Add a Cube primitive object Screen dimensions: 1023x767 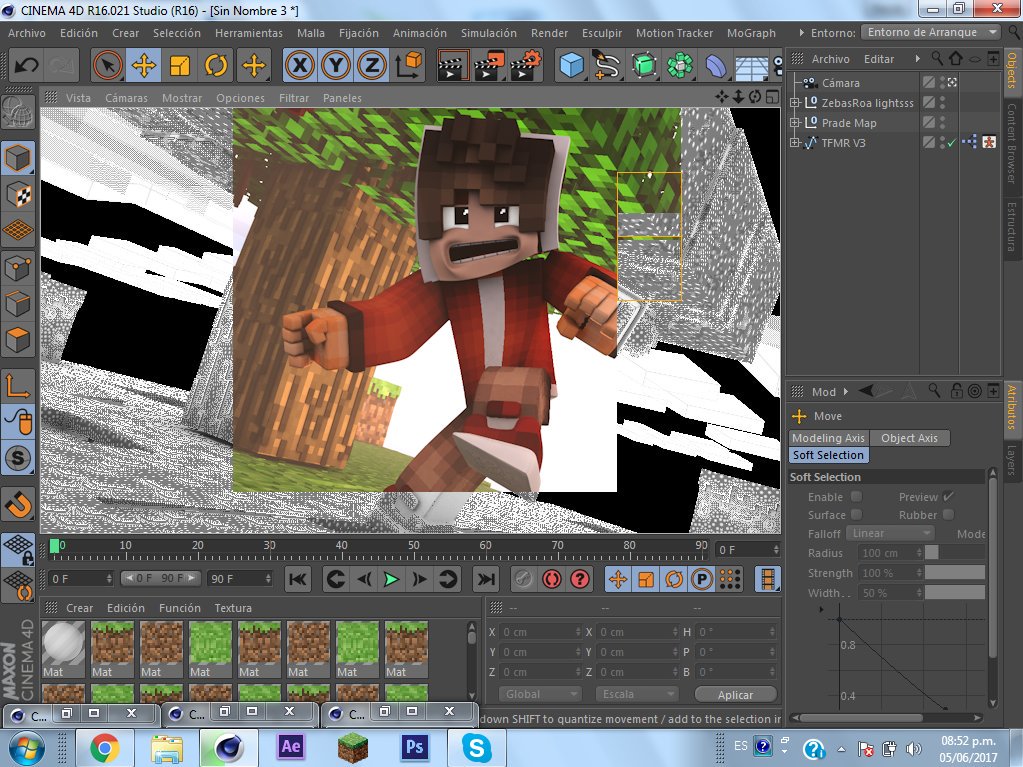[x=572, y=65]
